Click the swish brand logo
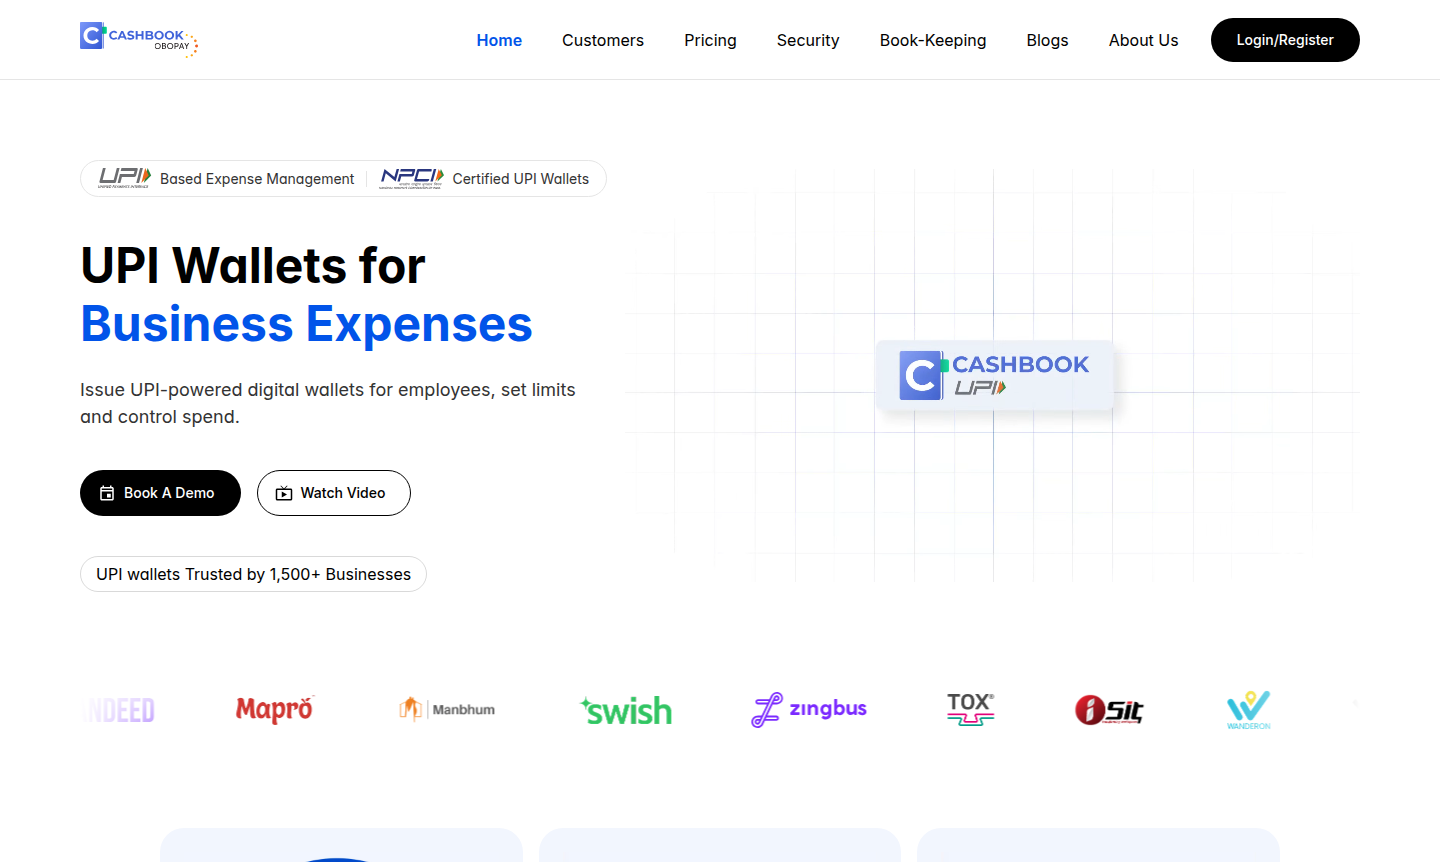This screenshot has width=1440, height=862. coord(626,710)
